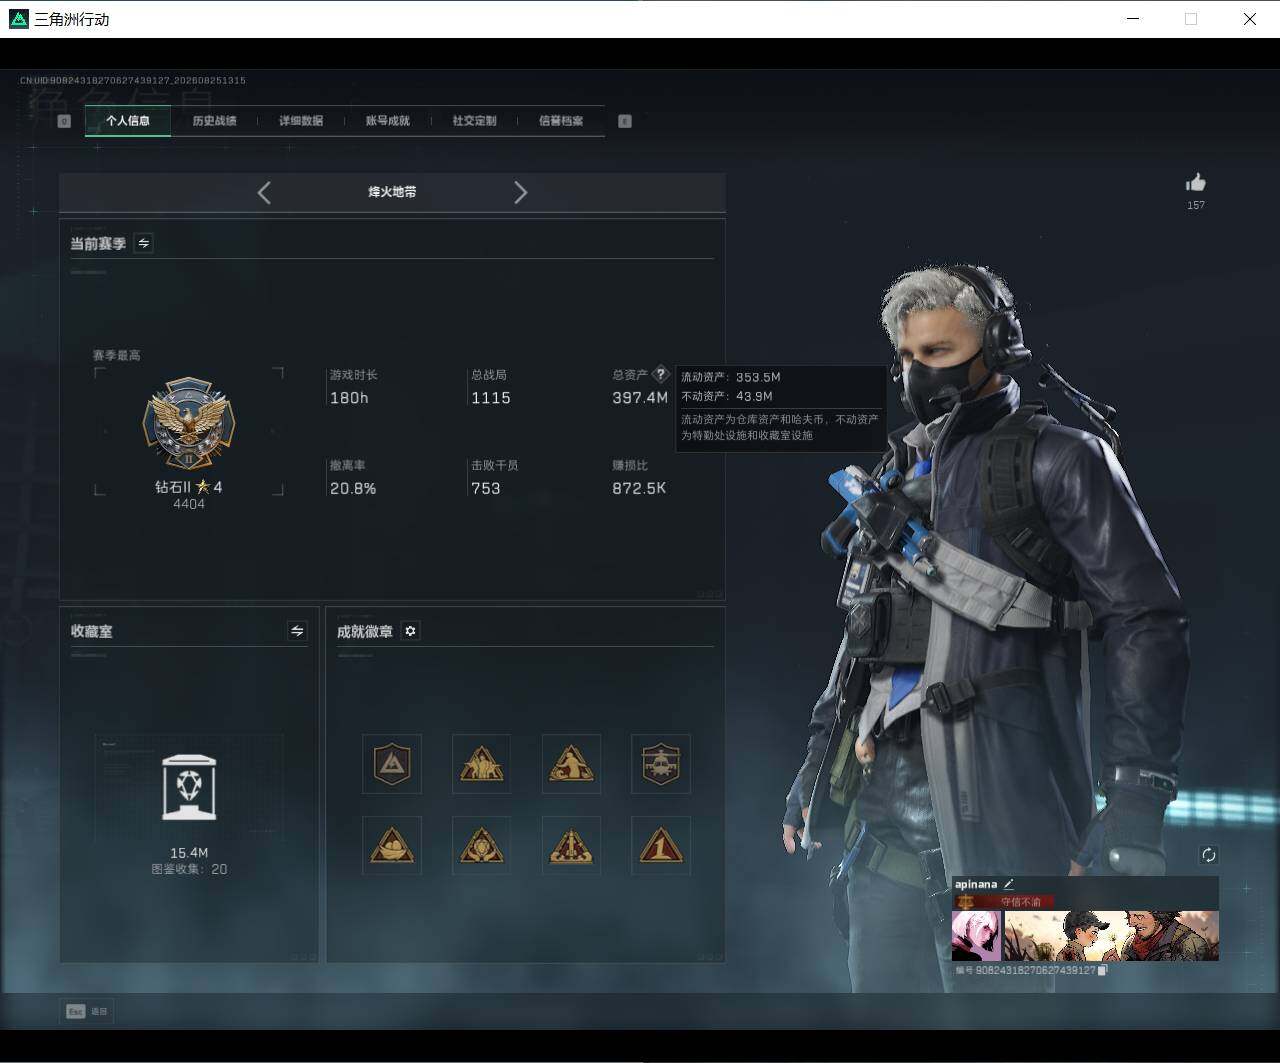Copy the player ID number with copy icon
1280x1063 pixels.
point(1102,970)
